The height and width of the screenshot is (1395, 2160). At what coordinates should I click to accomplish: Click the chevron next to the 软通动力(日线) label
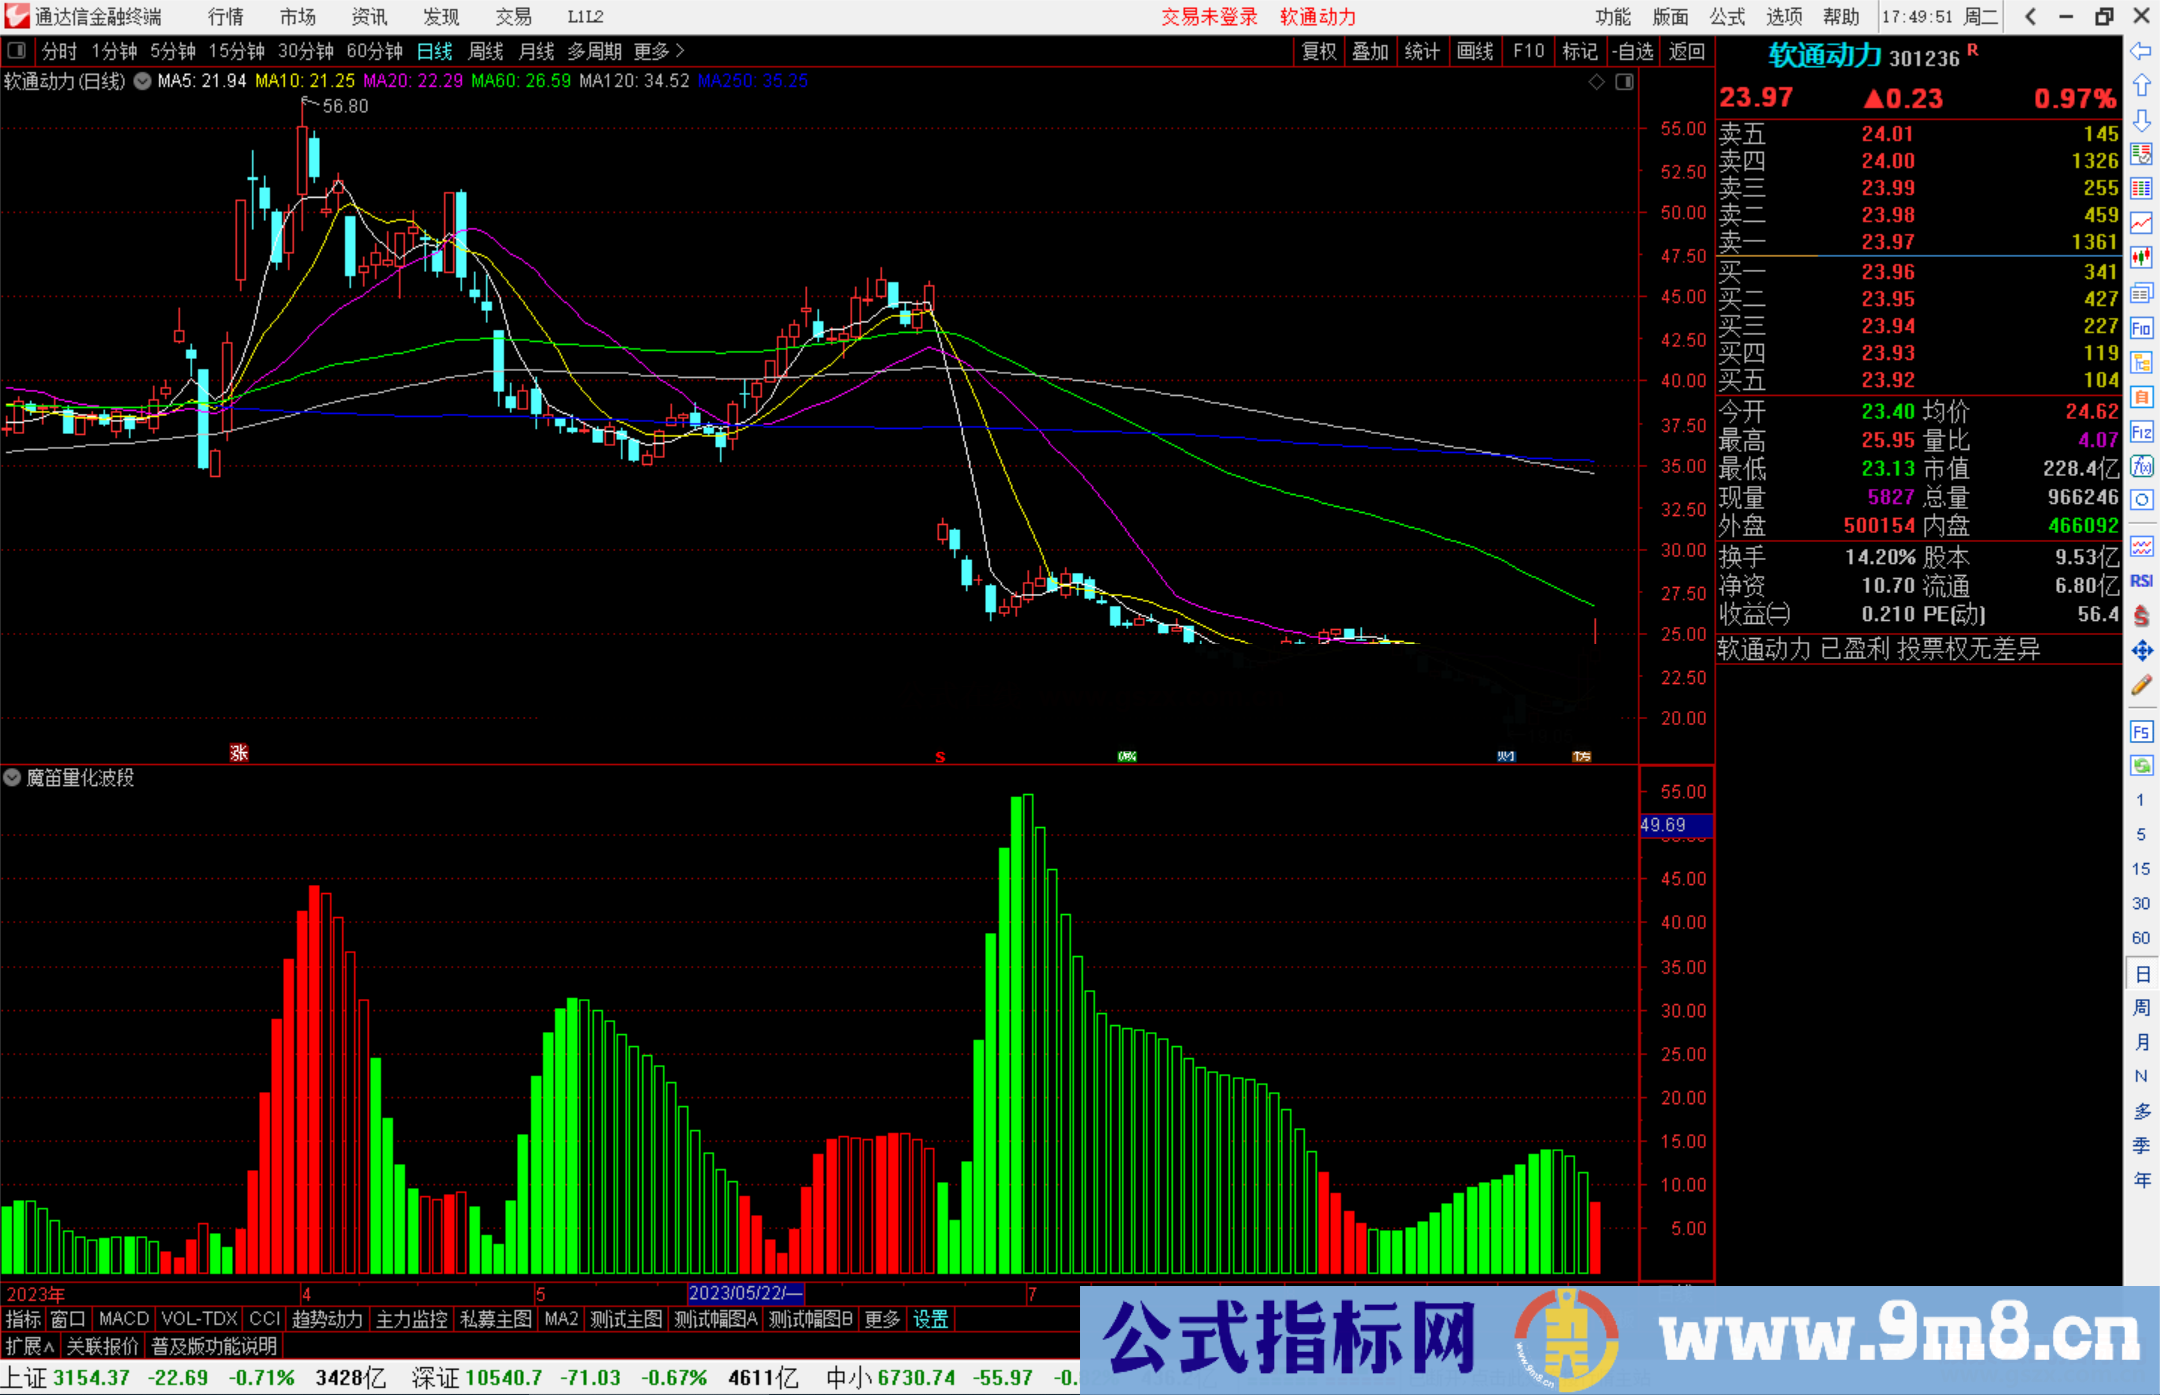[142, 82]
